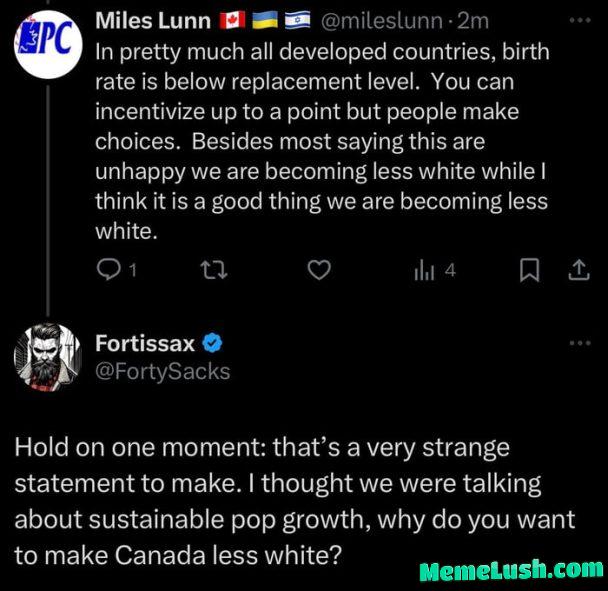
Task: Click Fortissax's blue verified badge
Action: click(213, 344)
